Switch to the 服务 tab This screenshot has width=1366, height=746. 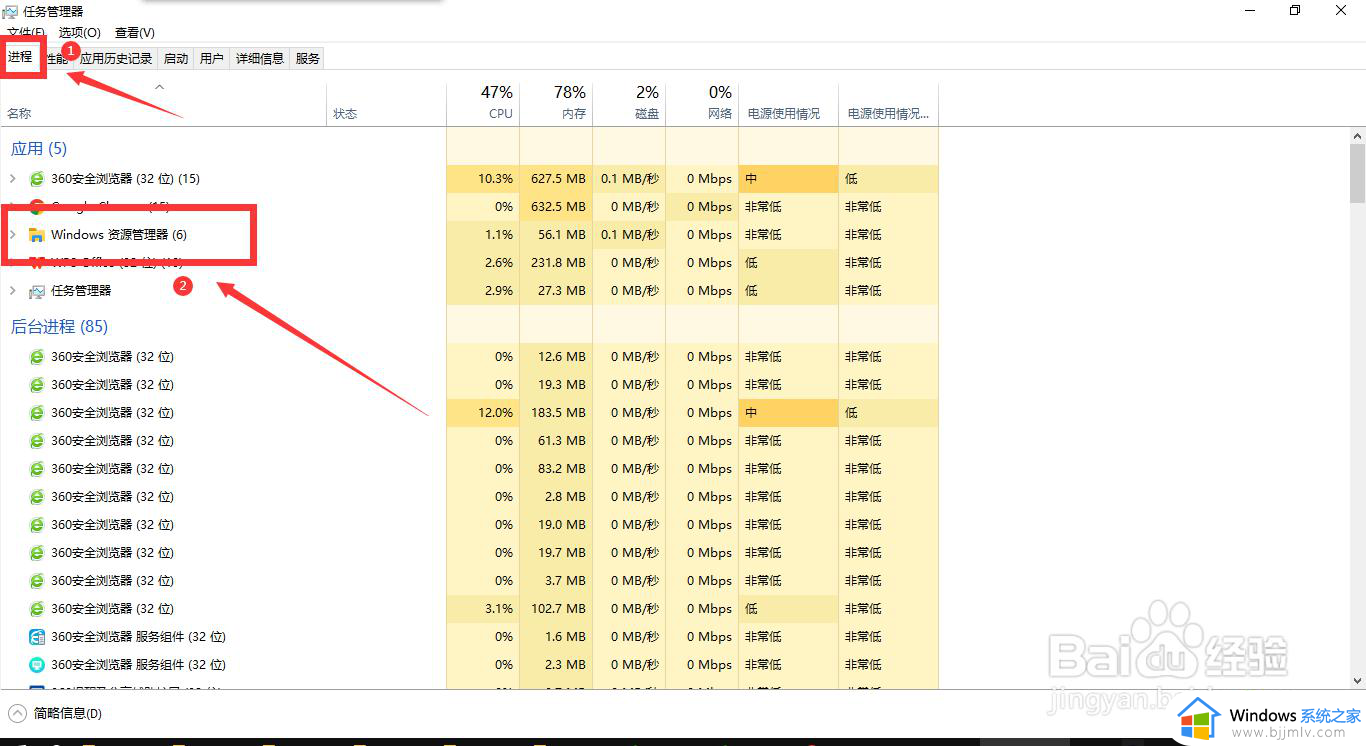click(x=308, y=59)
